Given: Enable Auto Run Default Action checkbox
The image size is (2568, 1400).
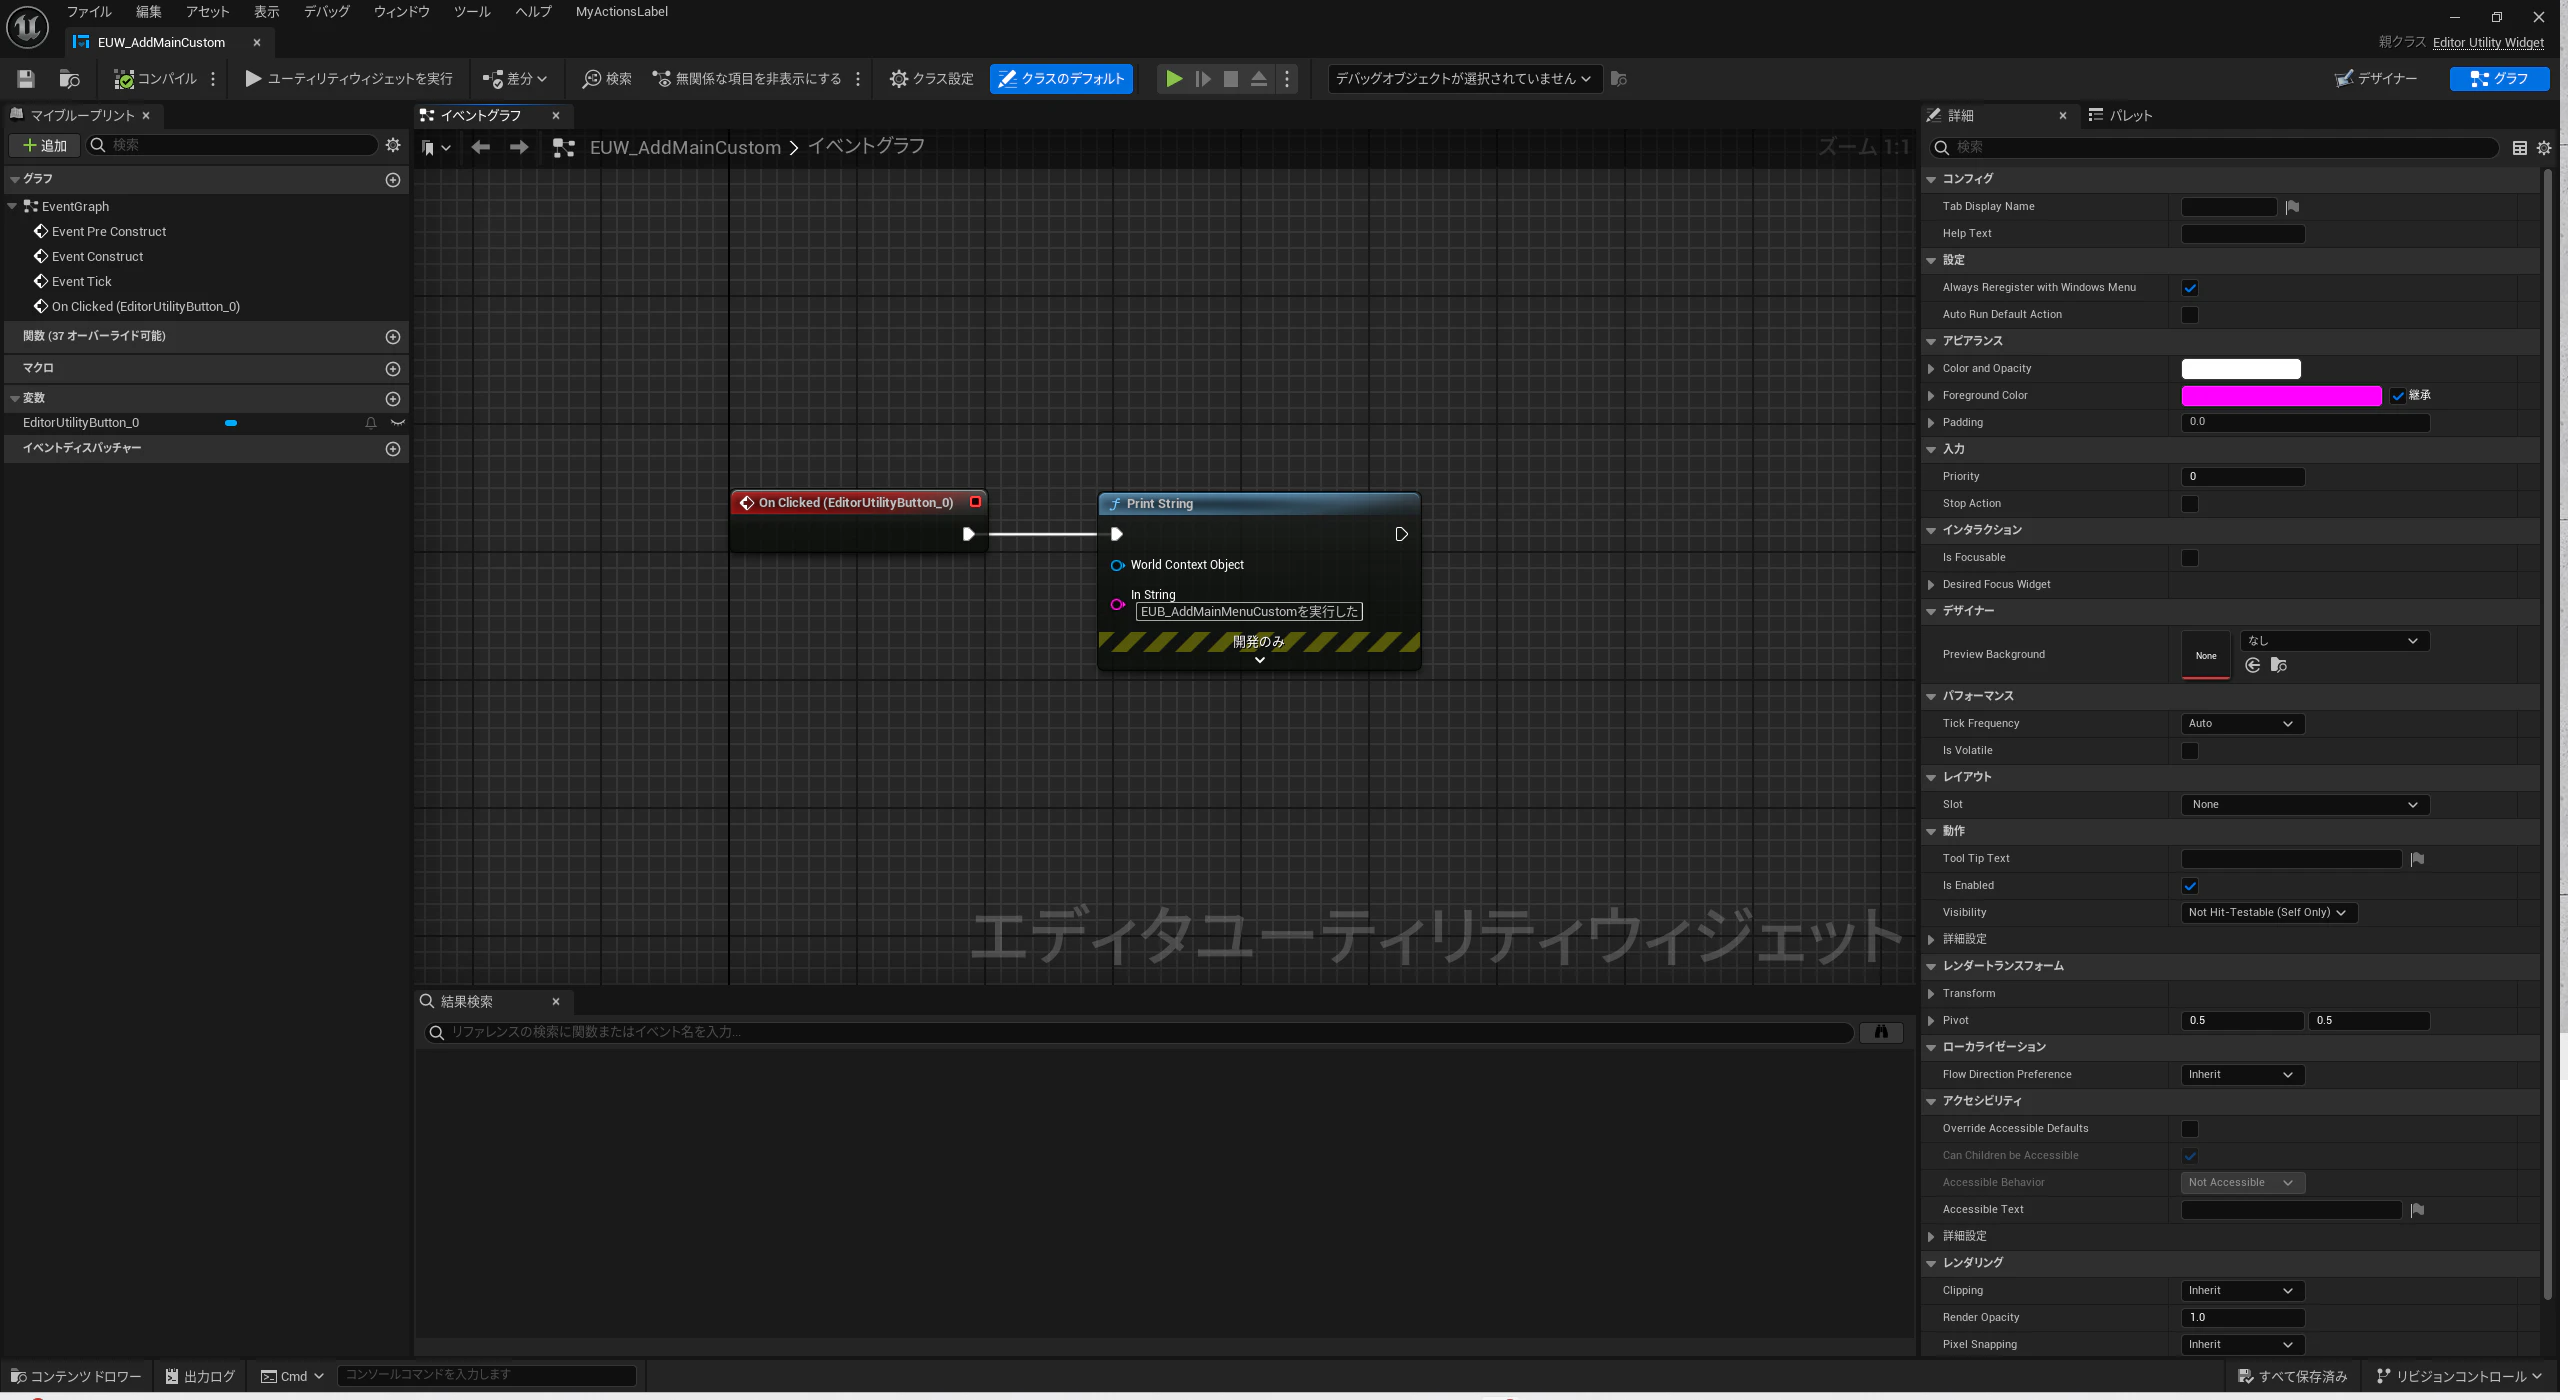Looking at the screenshot, I should click(2190, 315).
